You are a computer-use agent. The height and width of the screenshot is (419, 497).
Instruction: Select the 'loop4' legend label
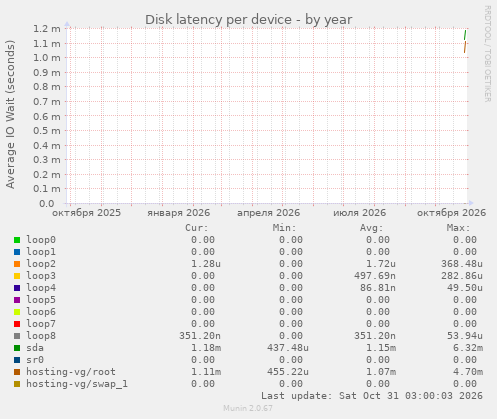pyautogui.click(x=41, y=288)
